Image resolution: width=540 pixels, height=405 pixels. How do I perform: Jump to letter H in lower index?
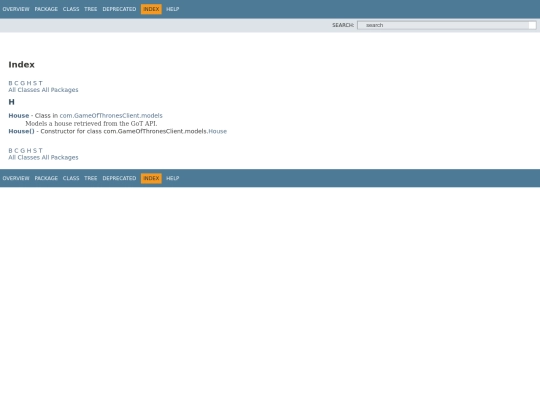click(29, 150)
